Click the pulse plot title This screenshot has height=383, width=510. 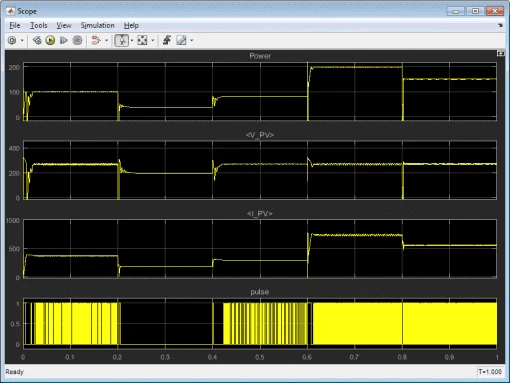tap(260, 292)
